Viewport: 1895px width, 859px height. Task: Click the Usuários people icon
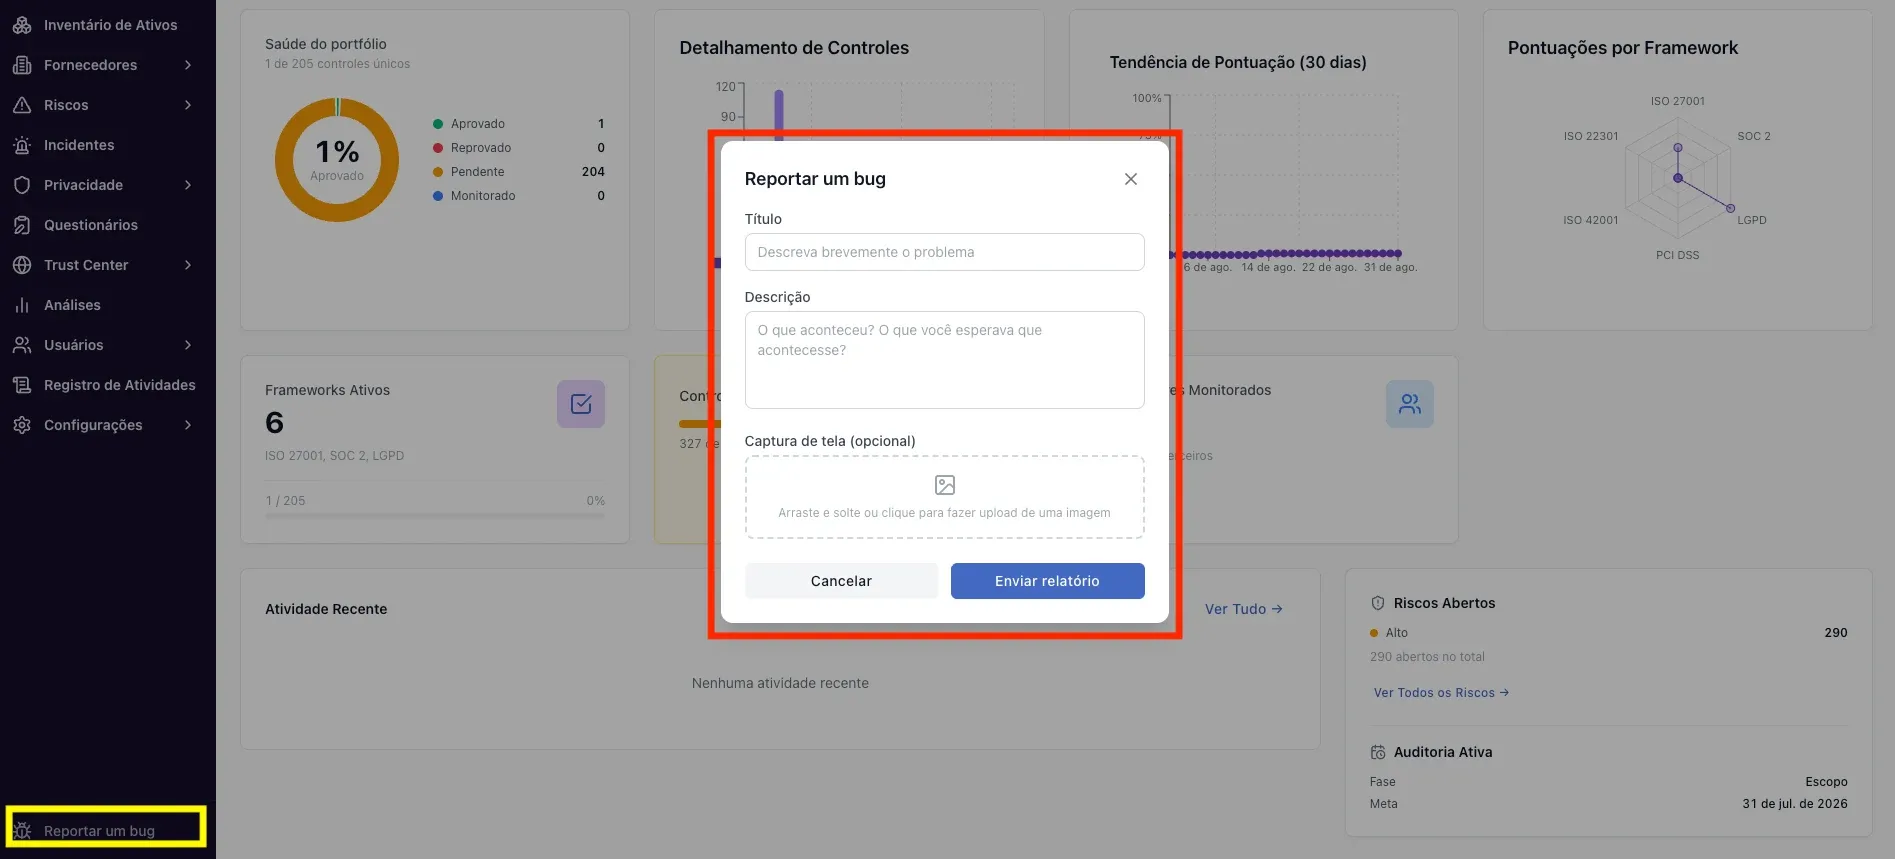22,345
